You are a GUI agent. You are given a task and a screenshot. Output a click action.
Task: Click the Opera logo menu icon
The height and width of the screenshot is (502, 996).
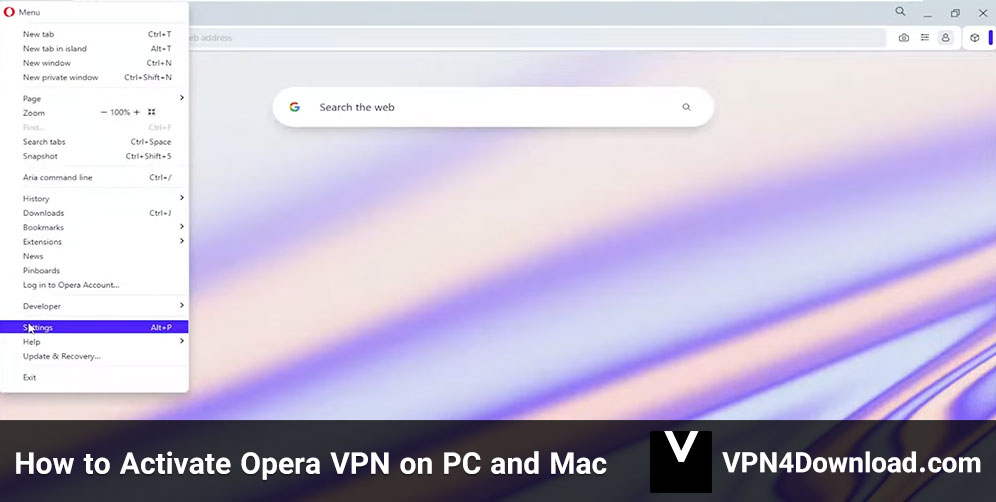pyautogui.click(x=9, y=11)
